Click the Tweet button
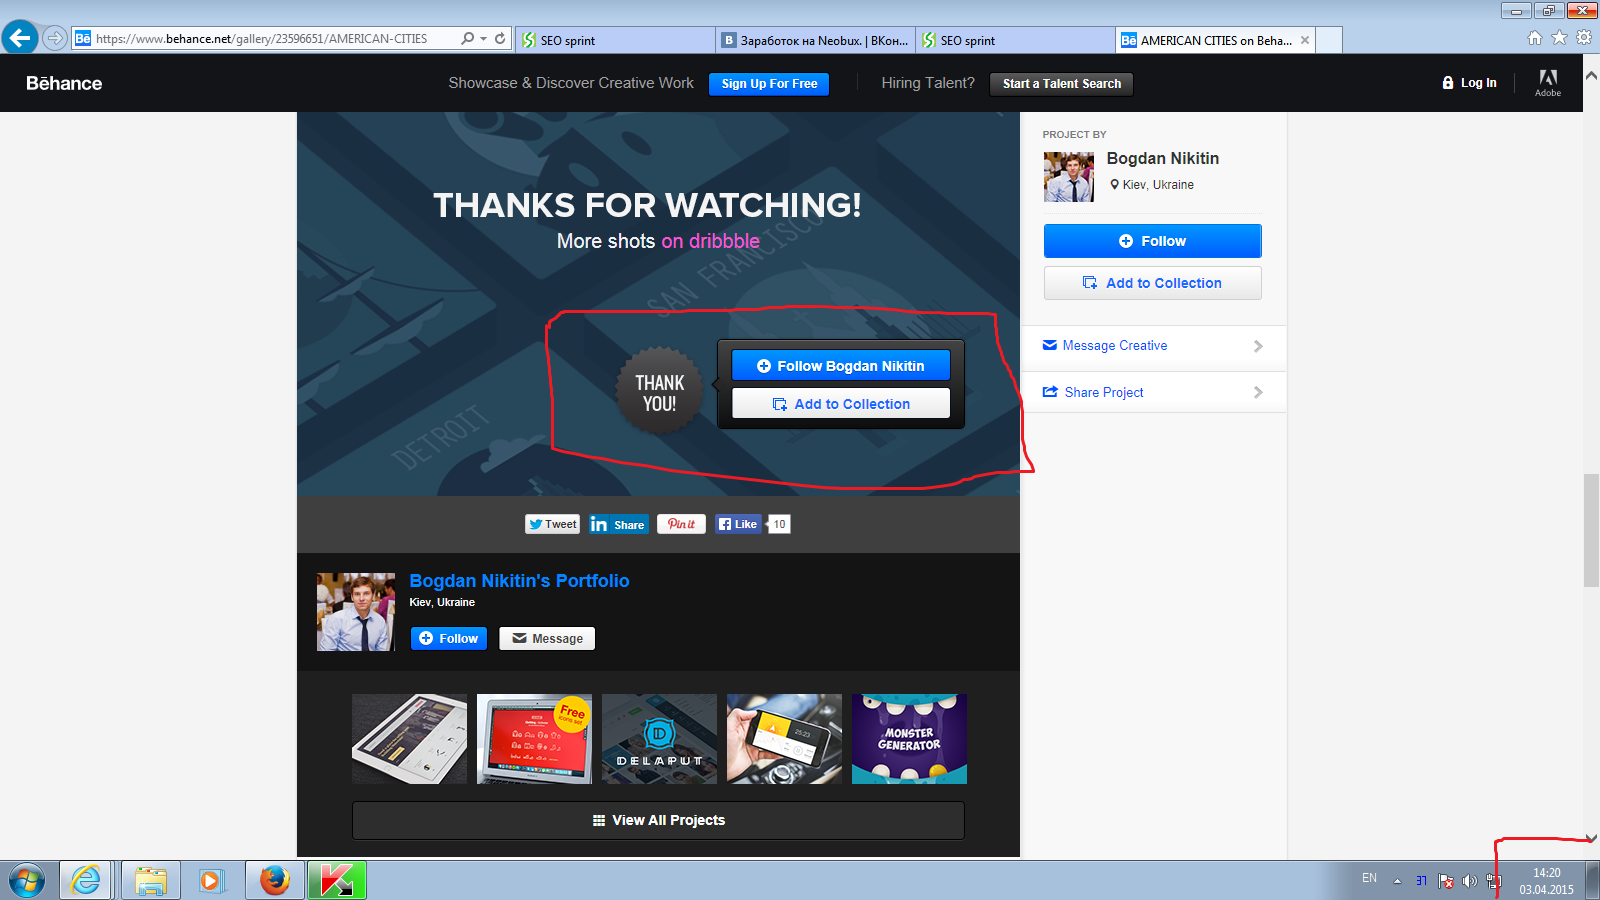1600x900 pixels. click(553, 524)
